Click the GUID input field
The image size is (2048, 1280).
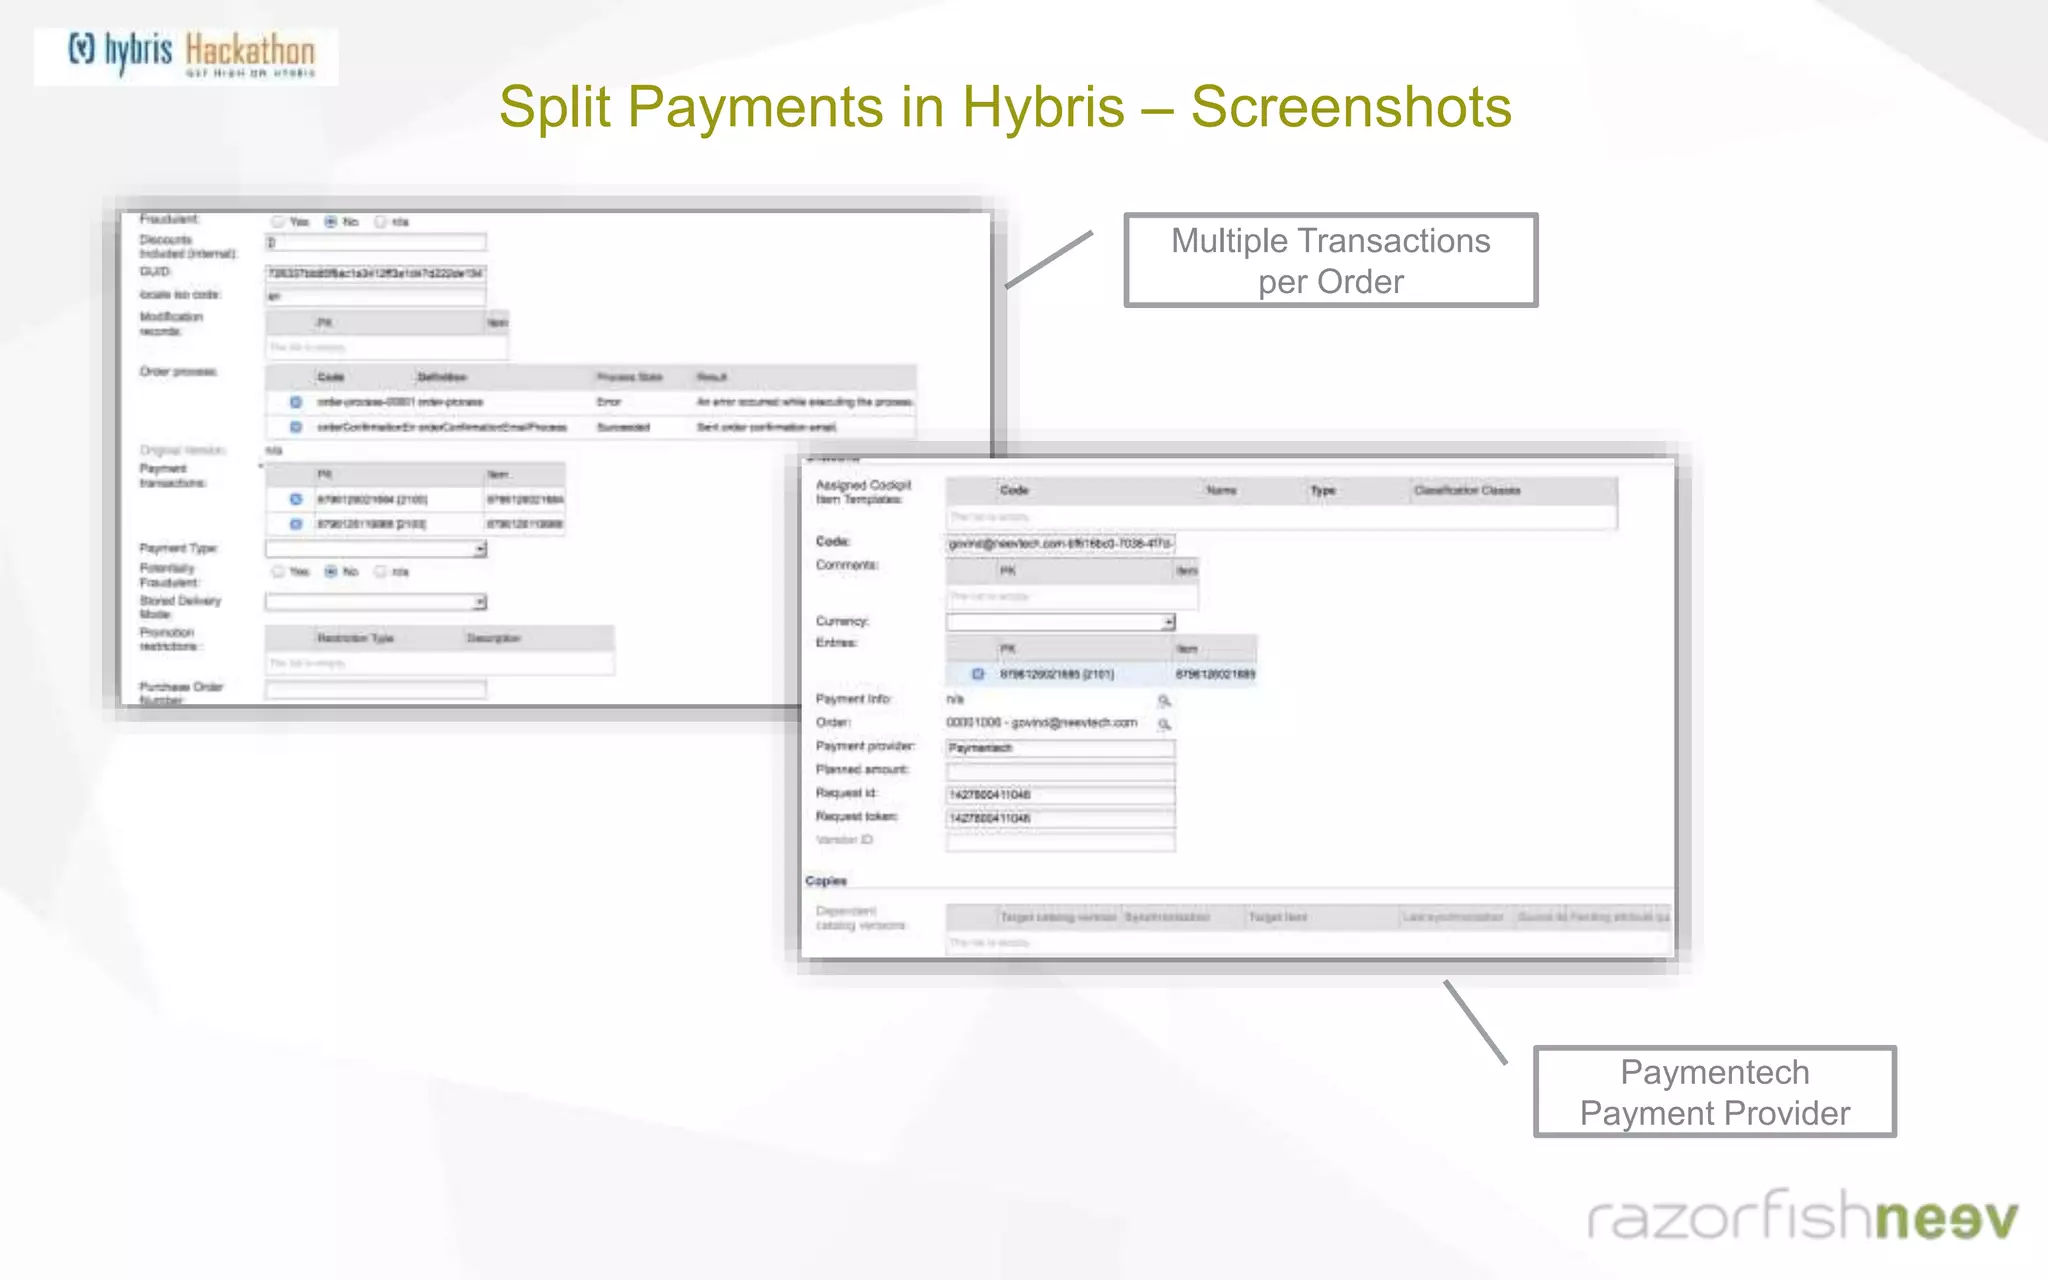click(x=376, y=273)
